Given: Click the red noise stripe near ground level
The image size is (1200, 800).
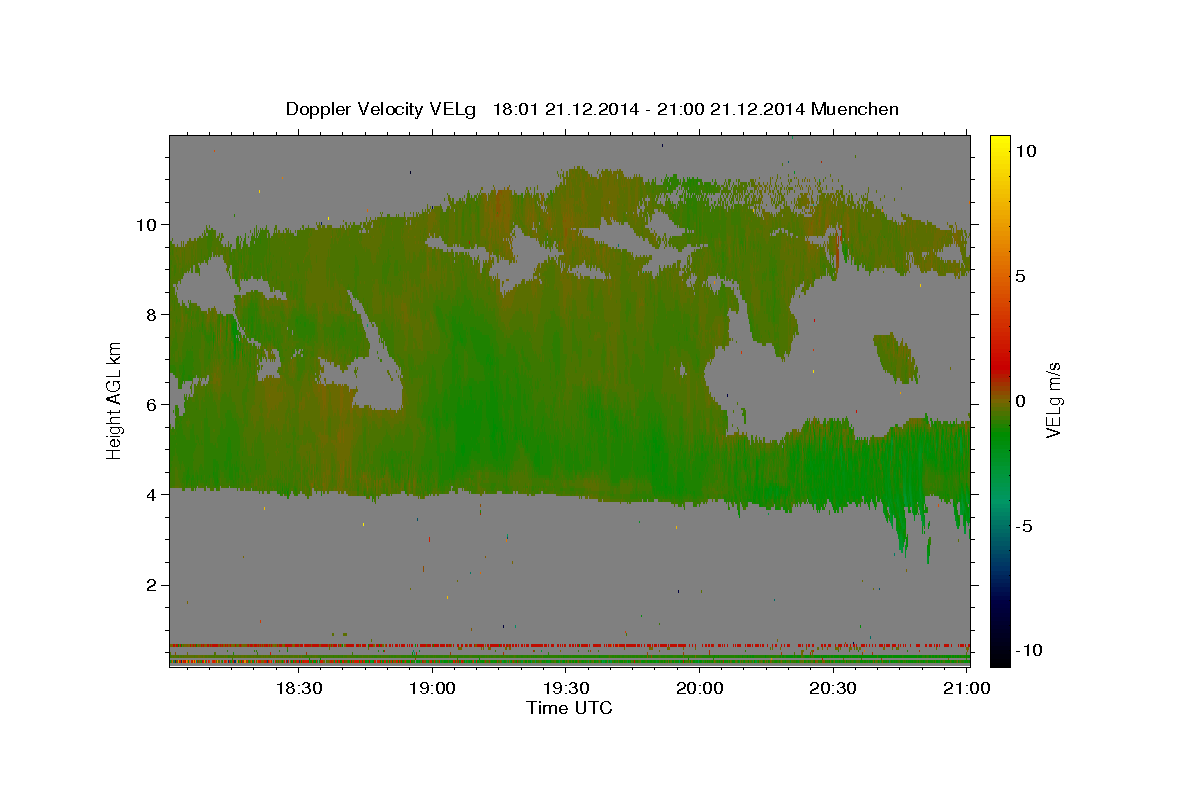Looking at the screenshot, I should click(x=569, y=645).
